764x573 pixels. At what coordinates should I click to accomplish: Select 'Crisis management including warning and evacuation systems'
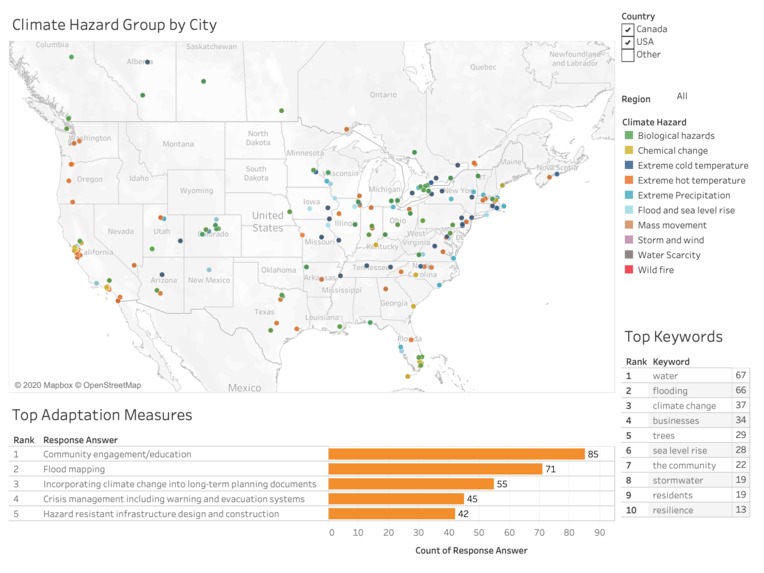coord(173,499)
